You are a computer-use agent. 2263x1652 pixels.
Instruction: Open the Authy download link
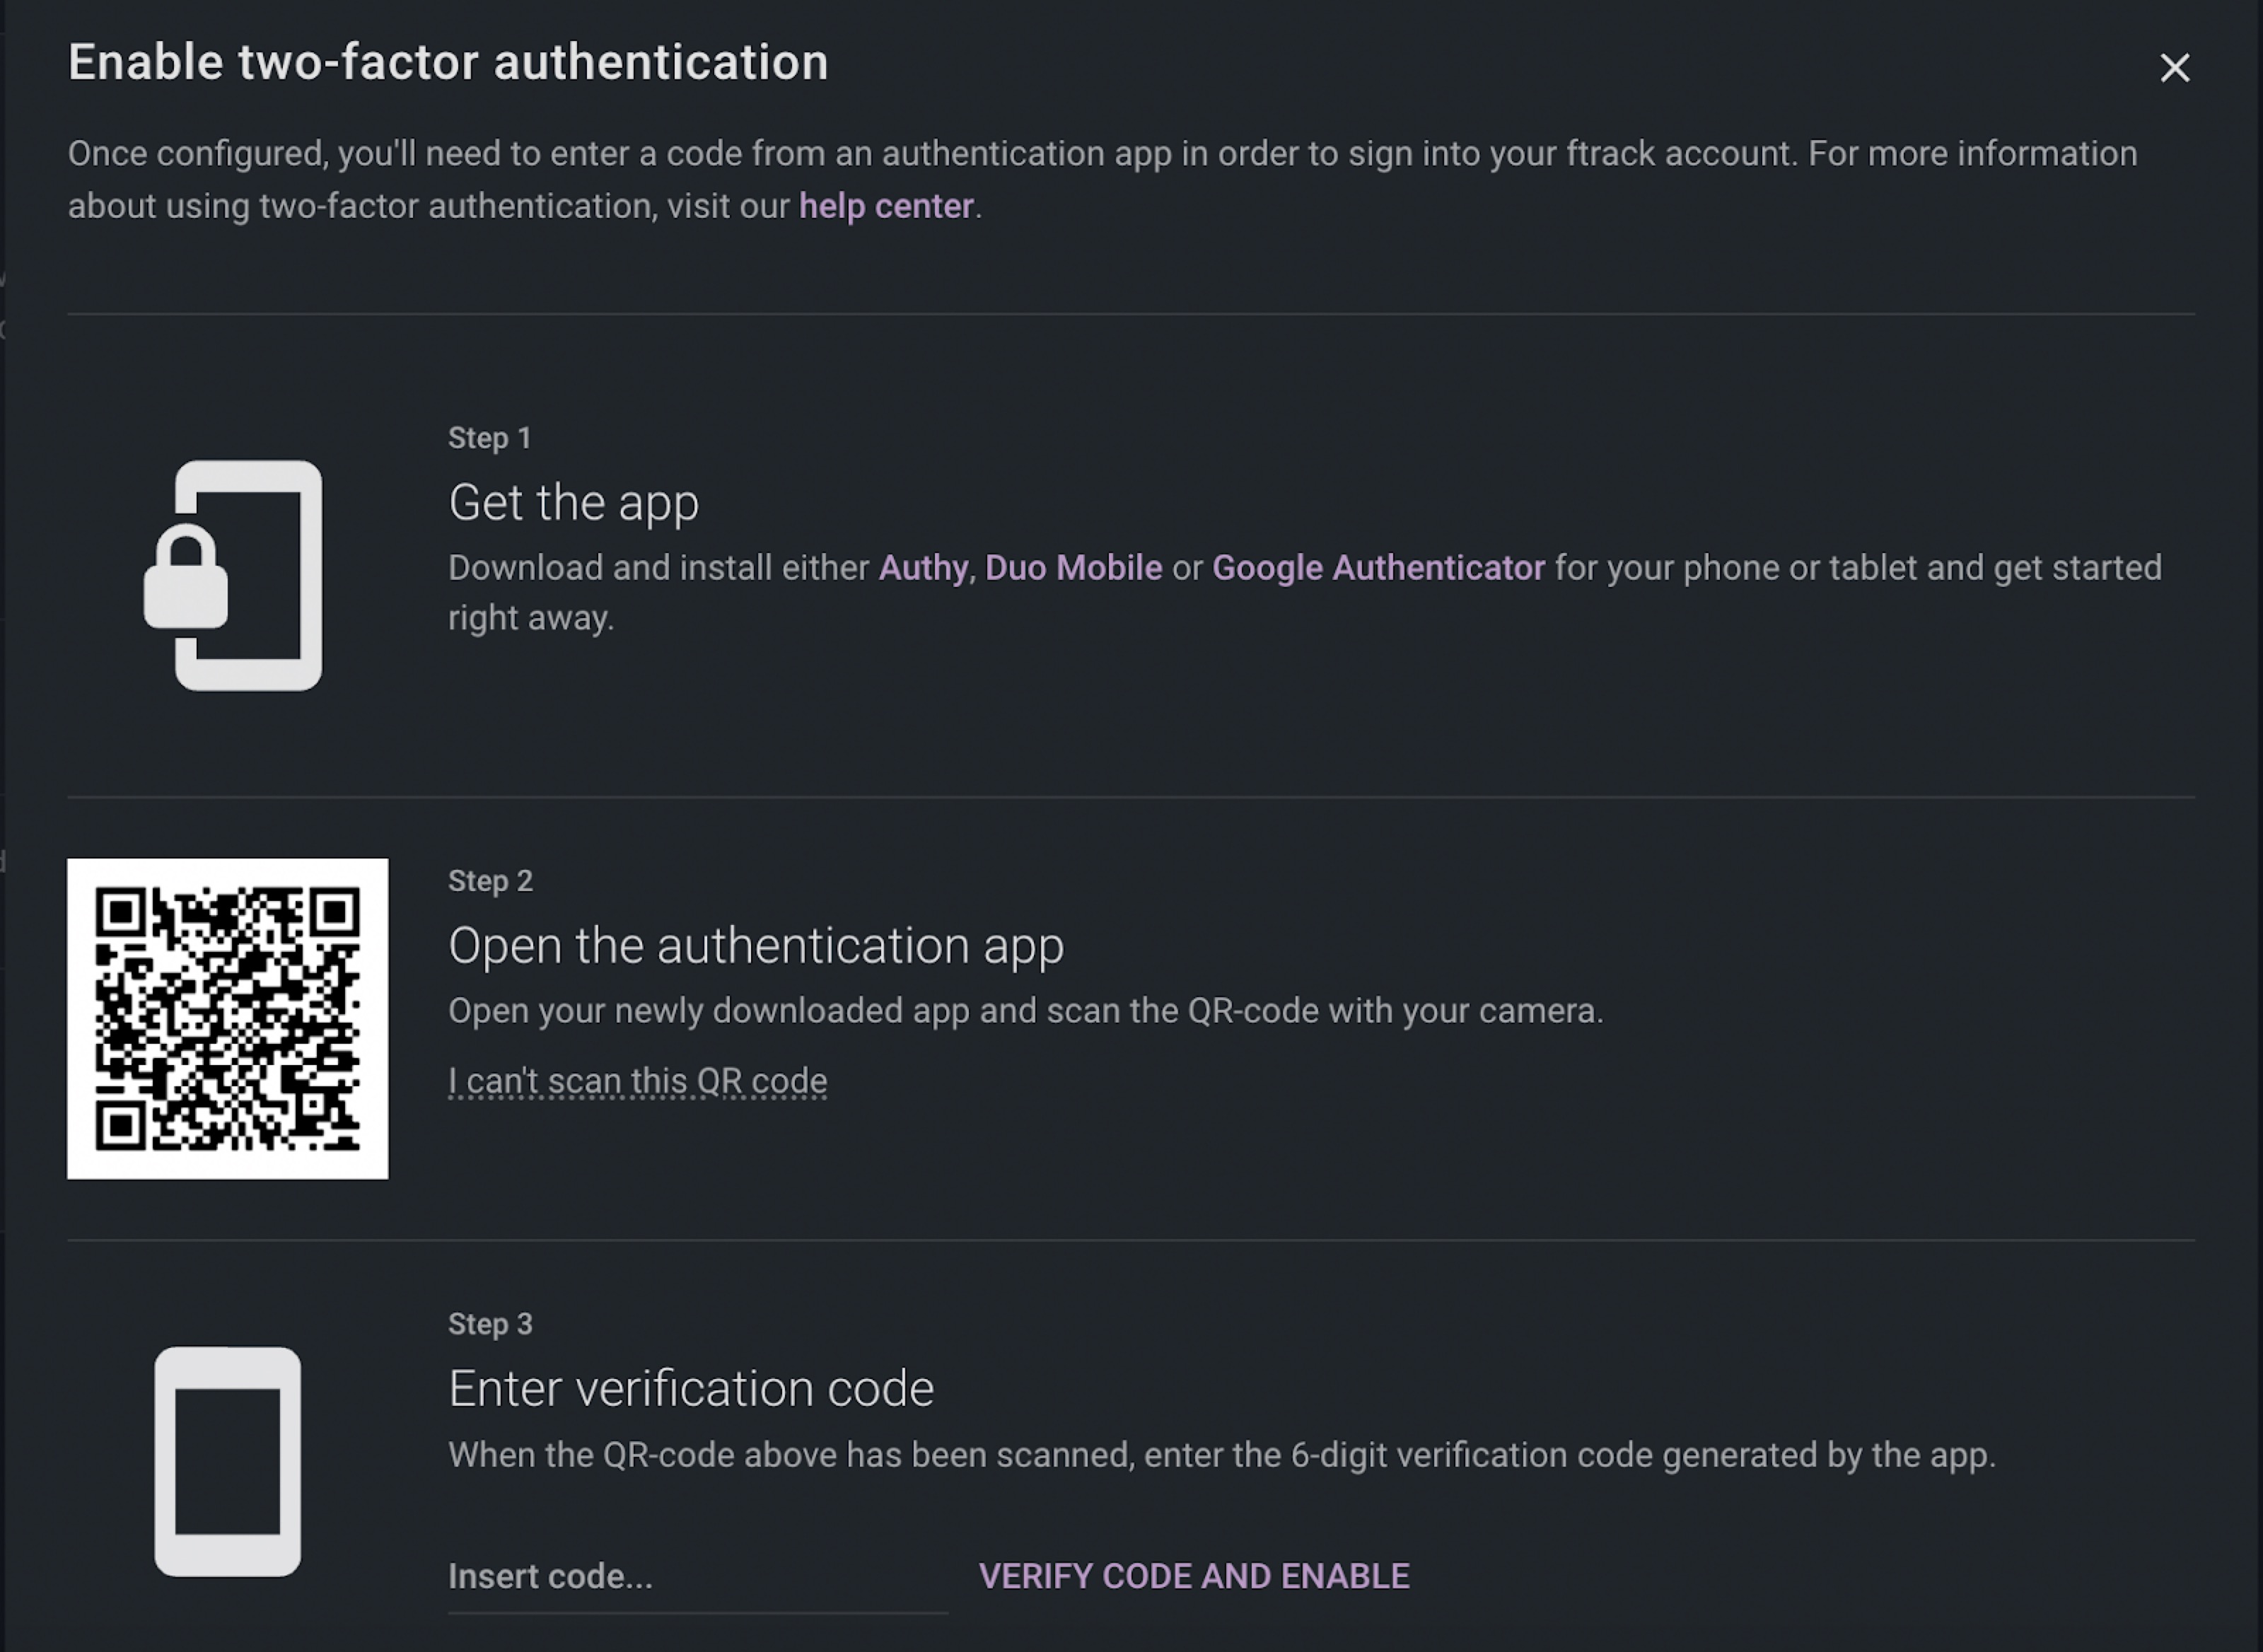922,568
